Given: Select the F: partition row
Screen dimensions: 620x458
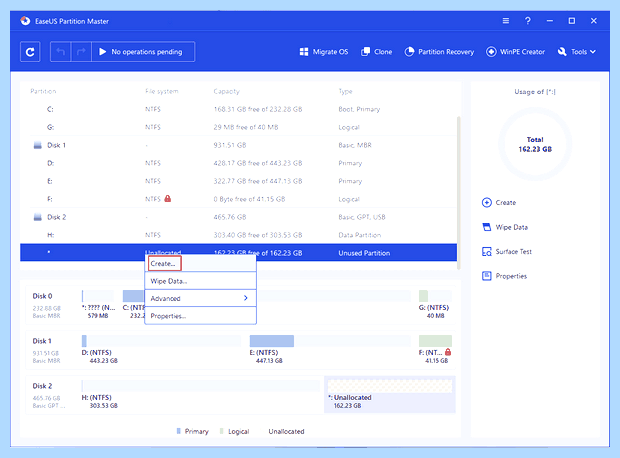Looking at the screenshot, I should [238, 199].
